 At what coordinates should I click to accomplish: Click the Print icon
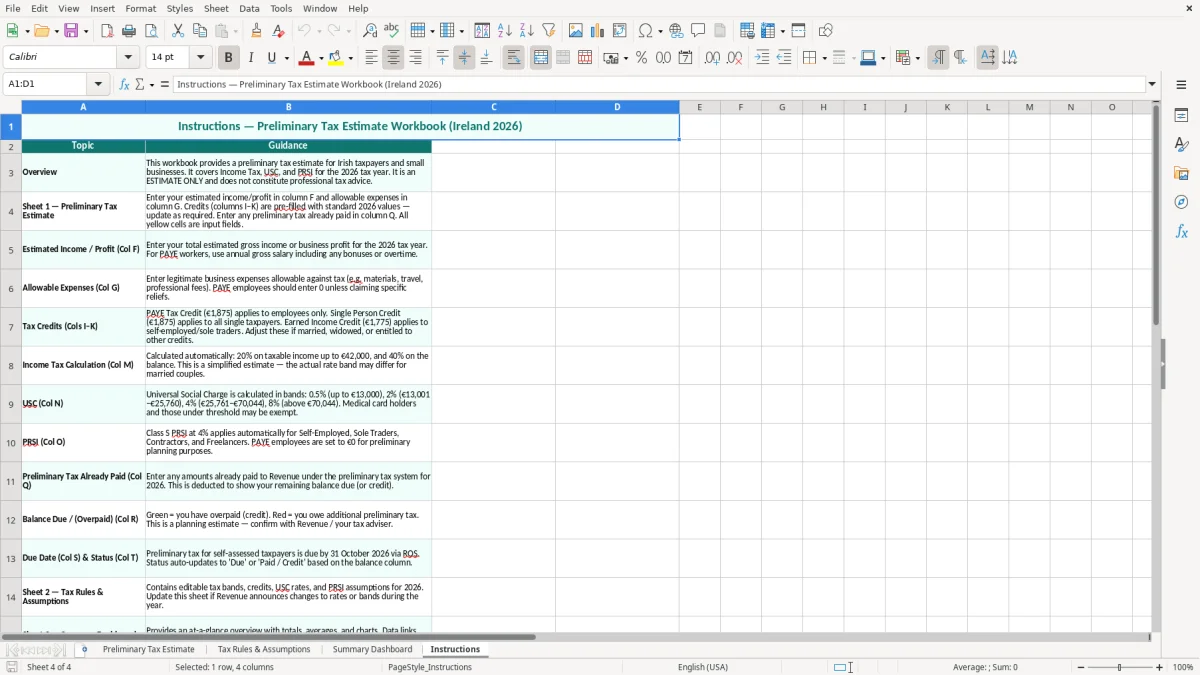[x=129, y=31]
